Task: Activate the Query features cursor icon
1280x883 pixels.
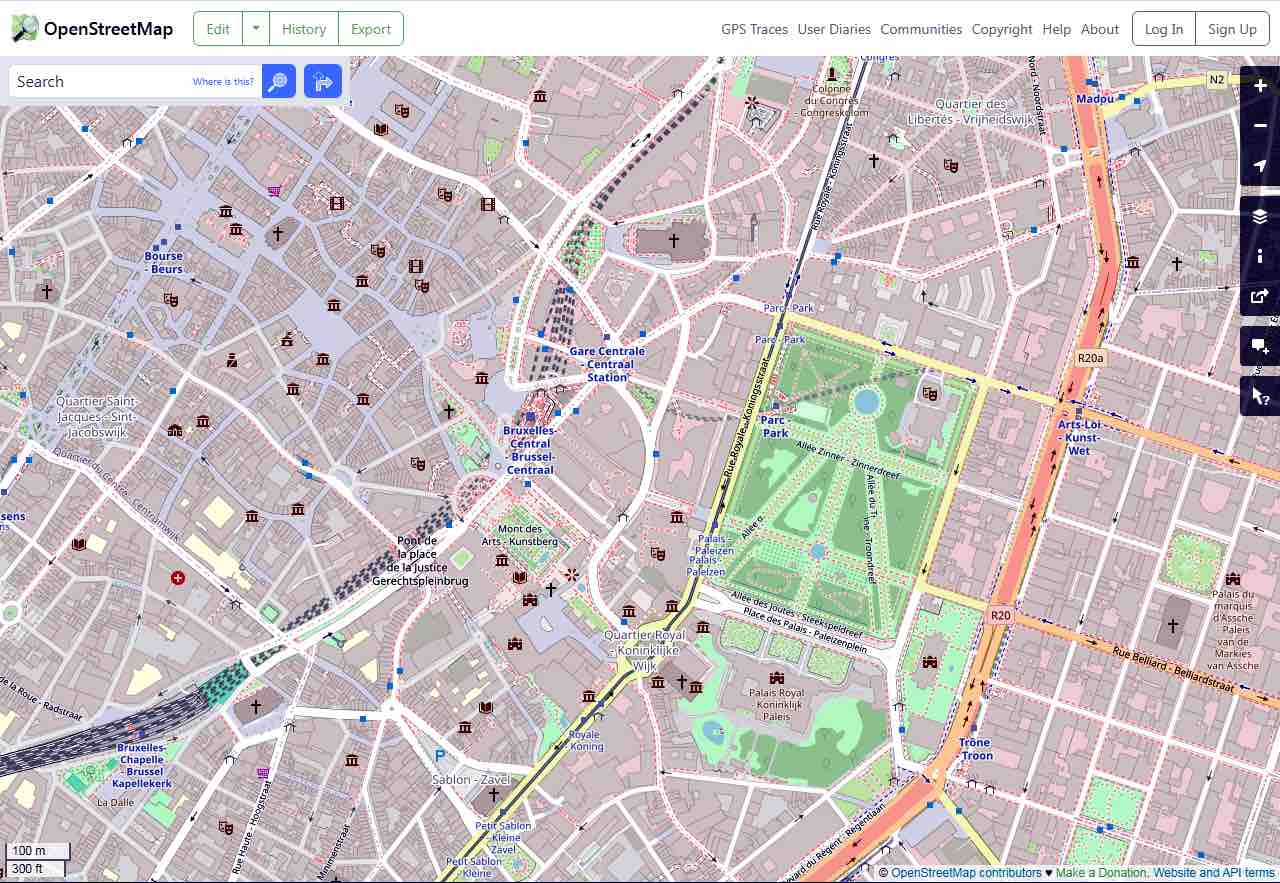Action: click(x=1260, y=396)
